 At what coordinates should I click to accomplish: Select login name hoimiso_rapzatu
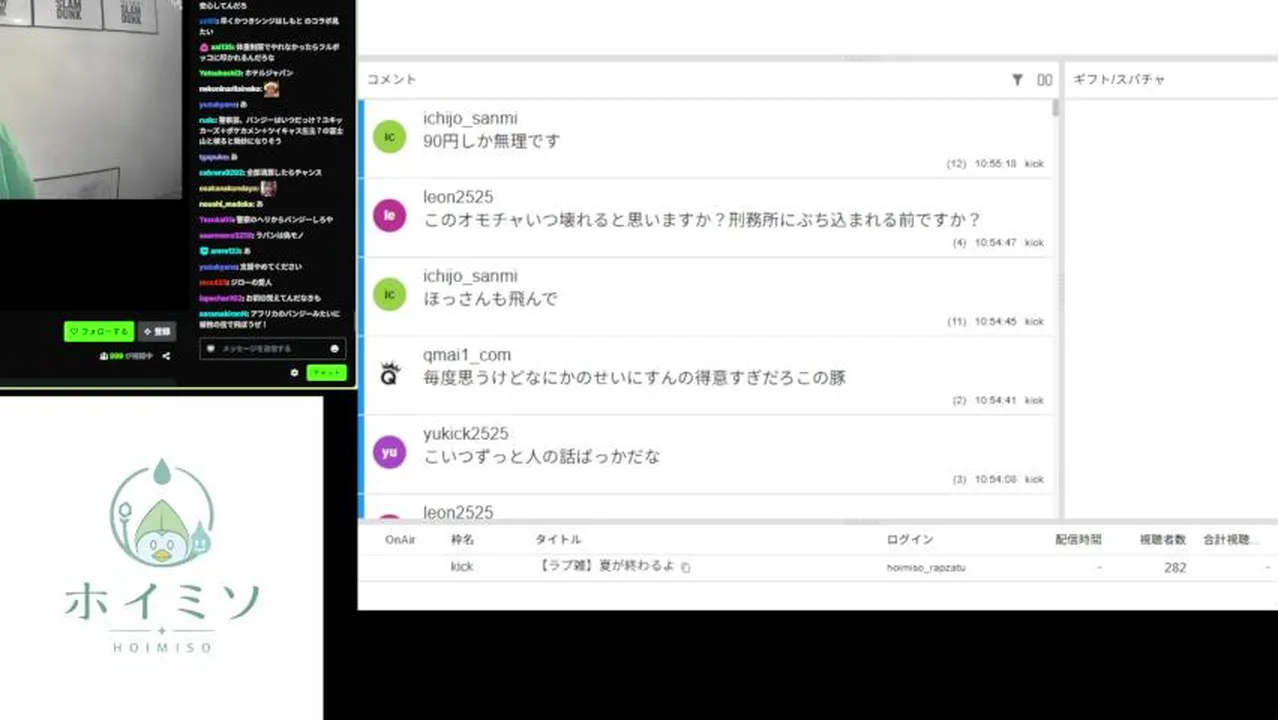[926, 568]
